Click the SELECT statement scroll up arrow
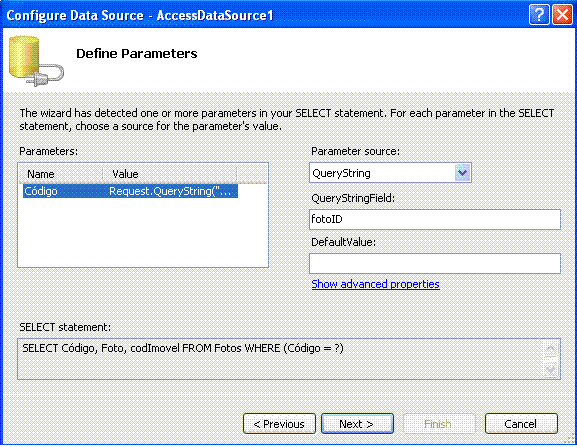This screenshot has width=577, height=447. click(551, 349)
